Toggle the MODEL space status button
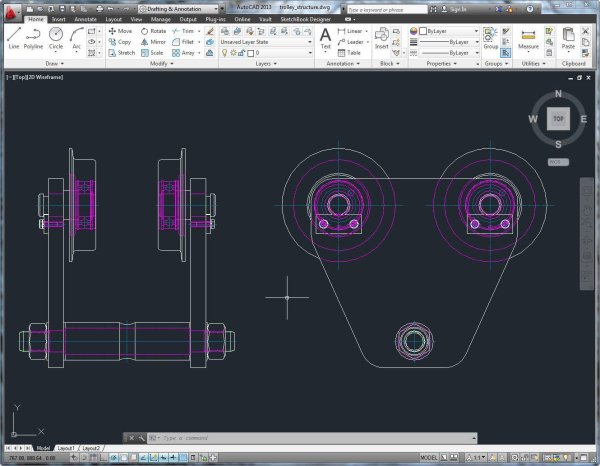The image size is (600, 466). pos(429,458)
